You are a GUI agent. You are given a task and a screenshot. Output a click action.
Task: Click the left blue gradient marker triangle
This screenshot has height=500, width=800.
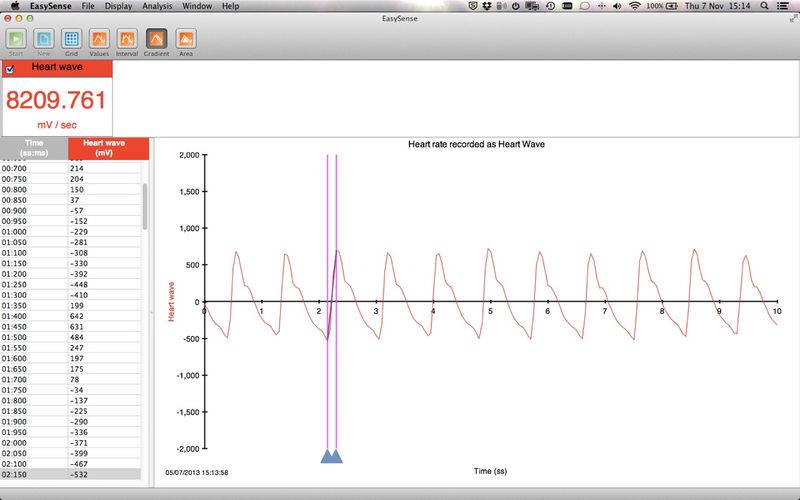[327, 457]
